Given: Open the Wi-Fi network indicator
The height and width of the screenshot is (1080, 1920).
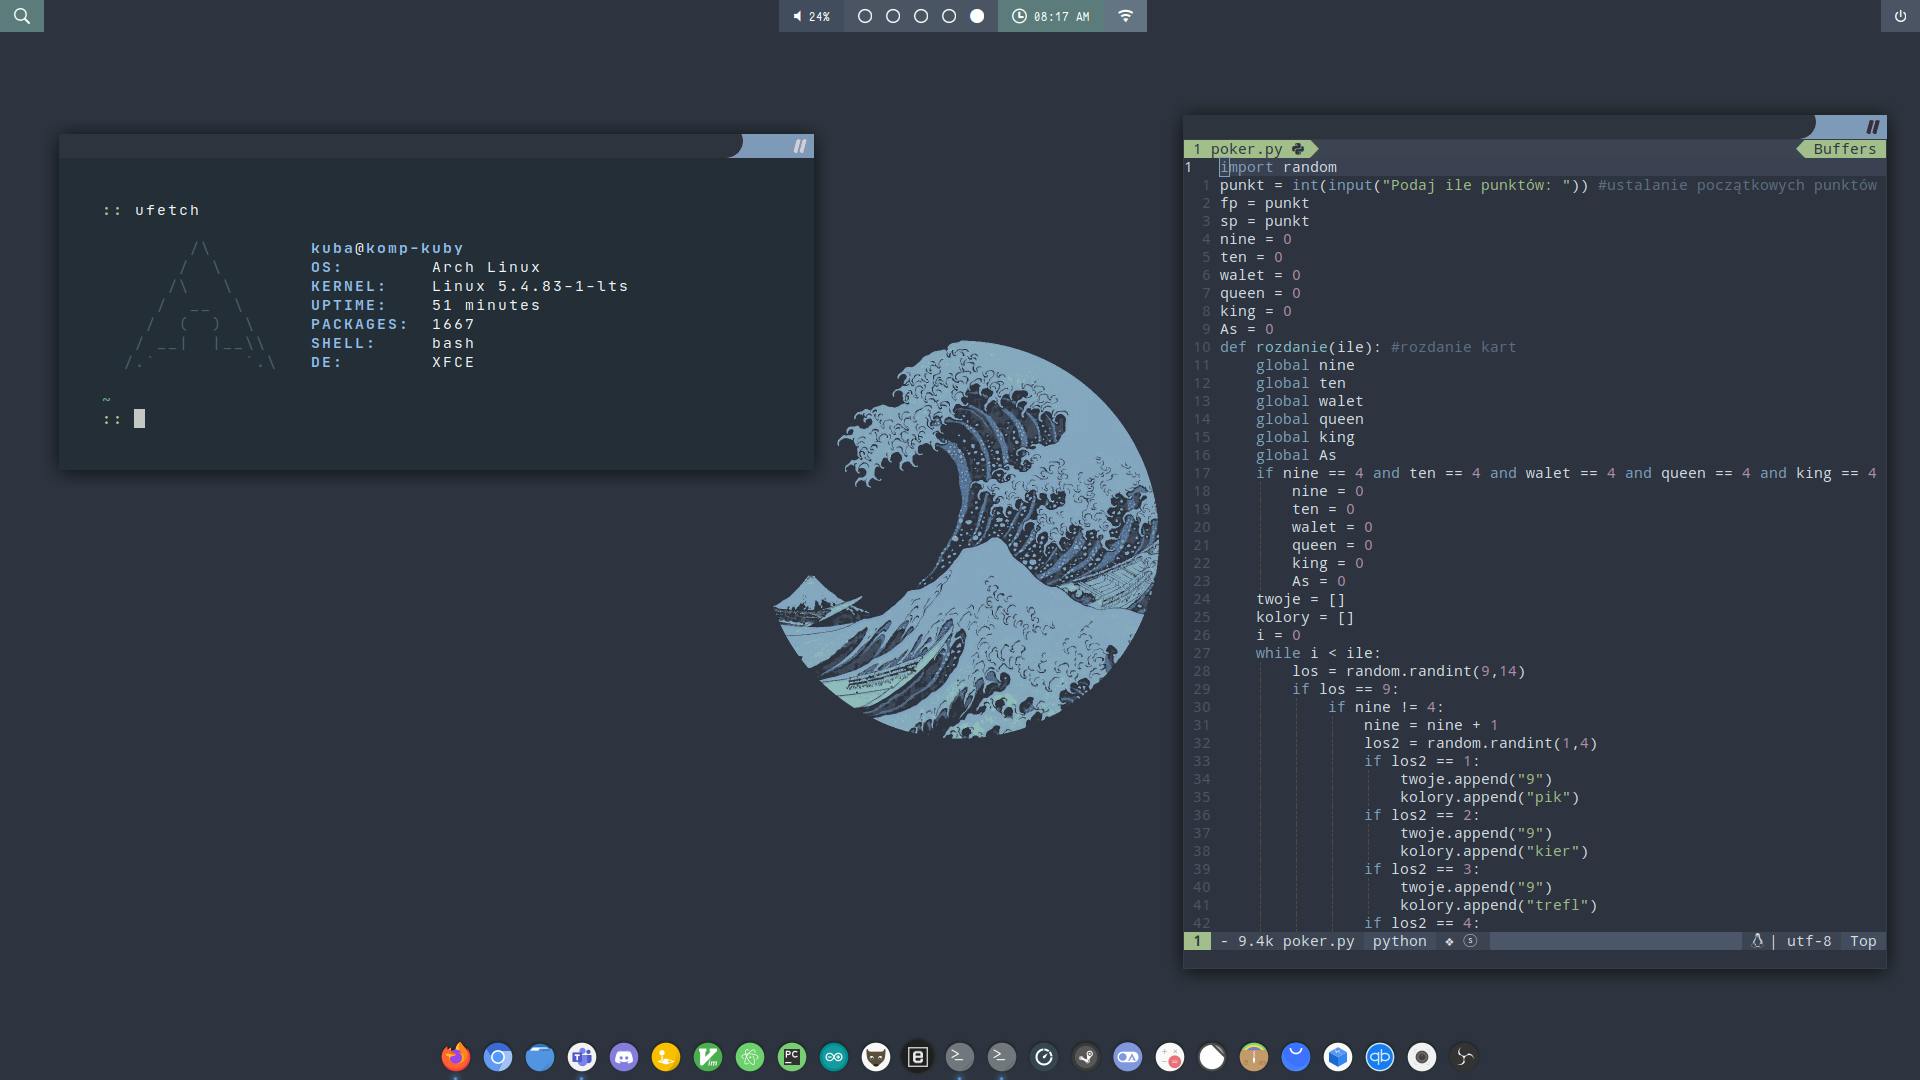Looking at the screenshot, I should coord(1125,16).
